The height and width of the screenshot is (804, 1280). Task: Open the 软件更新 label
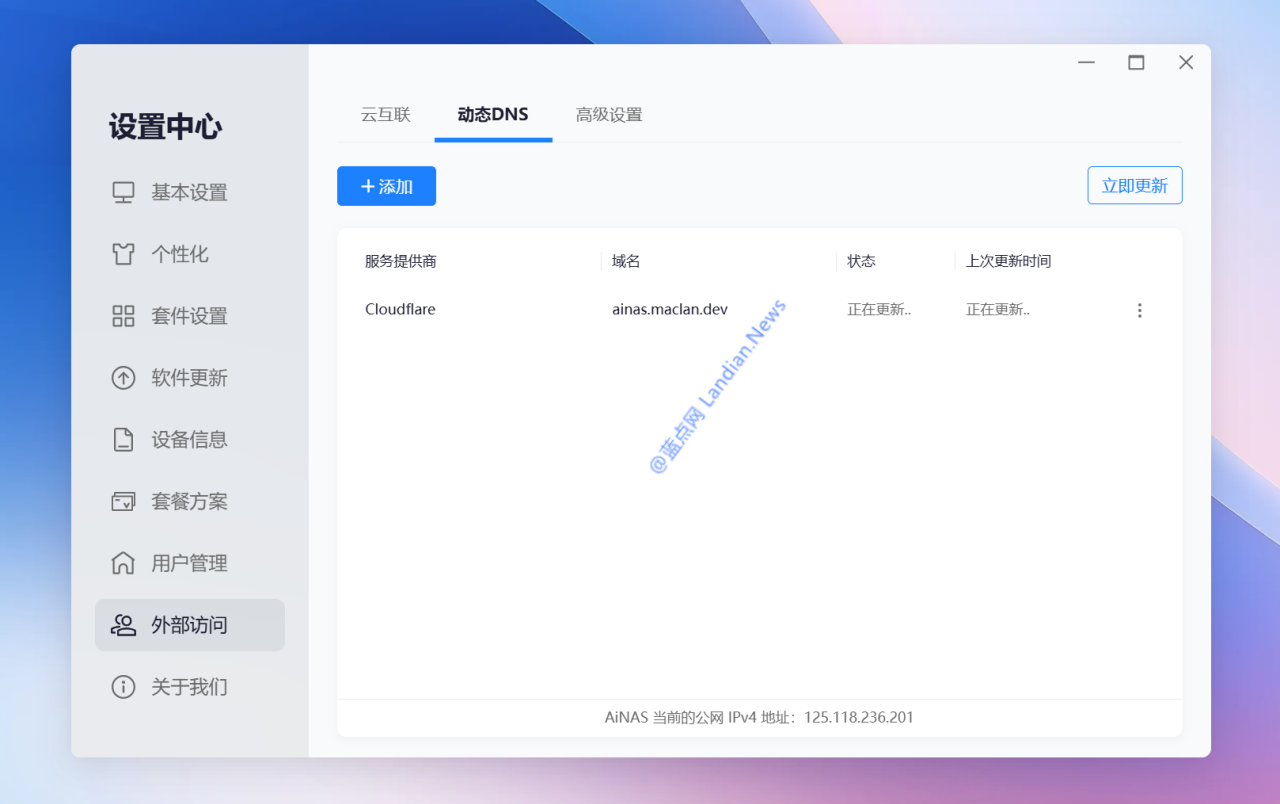(190, 378)
